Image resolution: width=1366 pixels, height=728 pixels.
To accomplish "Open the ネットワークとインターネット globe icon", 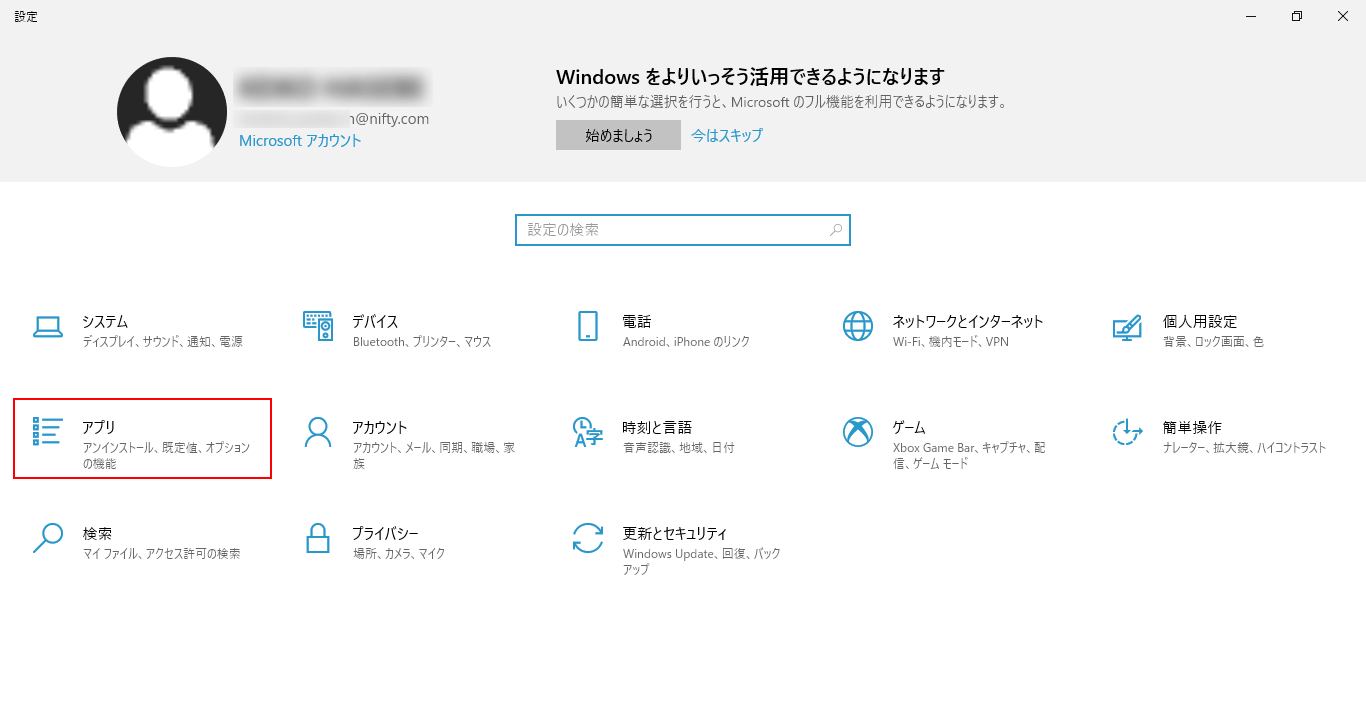I will (x=858, y=326).
